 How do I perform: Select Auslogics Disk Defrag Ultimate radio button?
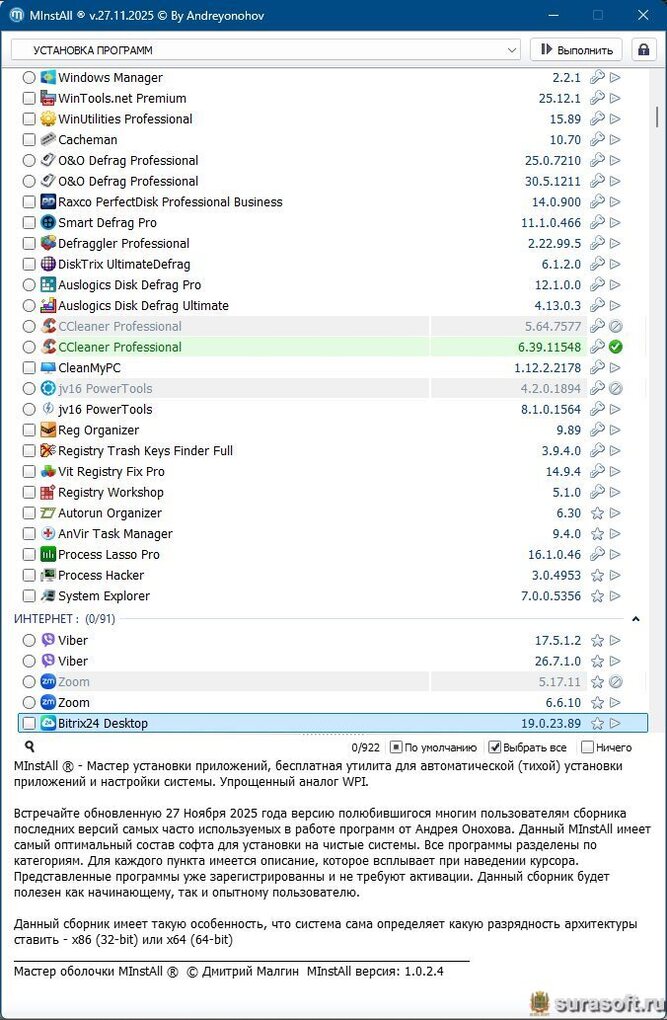point(29,306)
